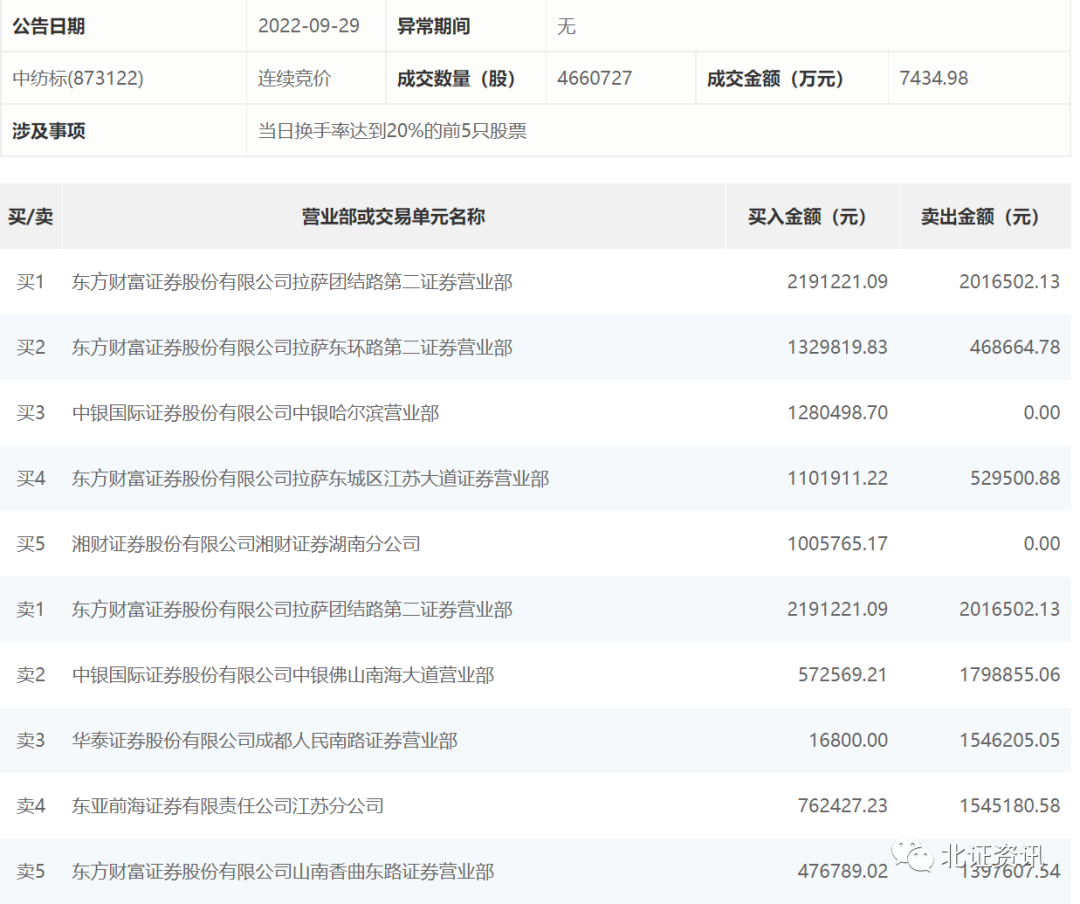Select the 连续竞价 cell
This screenshot has width=1080, height=904.
click(x=294, y=78)
